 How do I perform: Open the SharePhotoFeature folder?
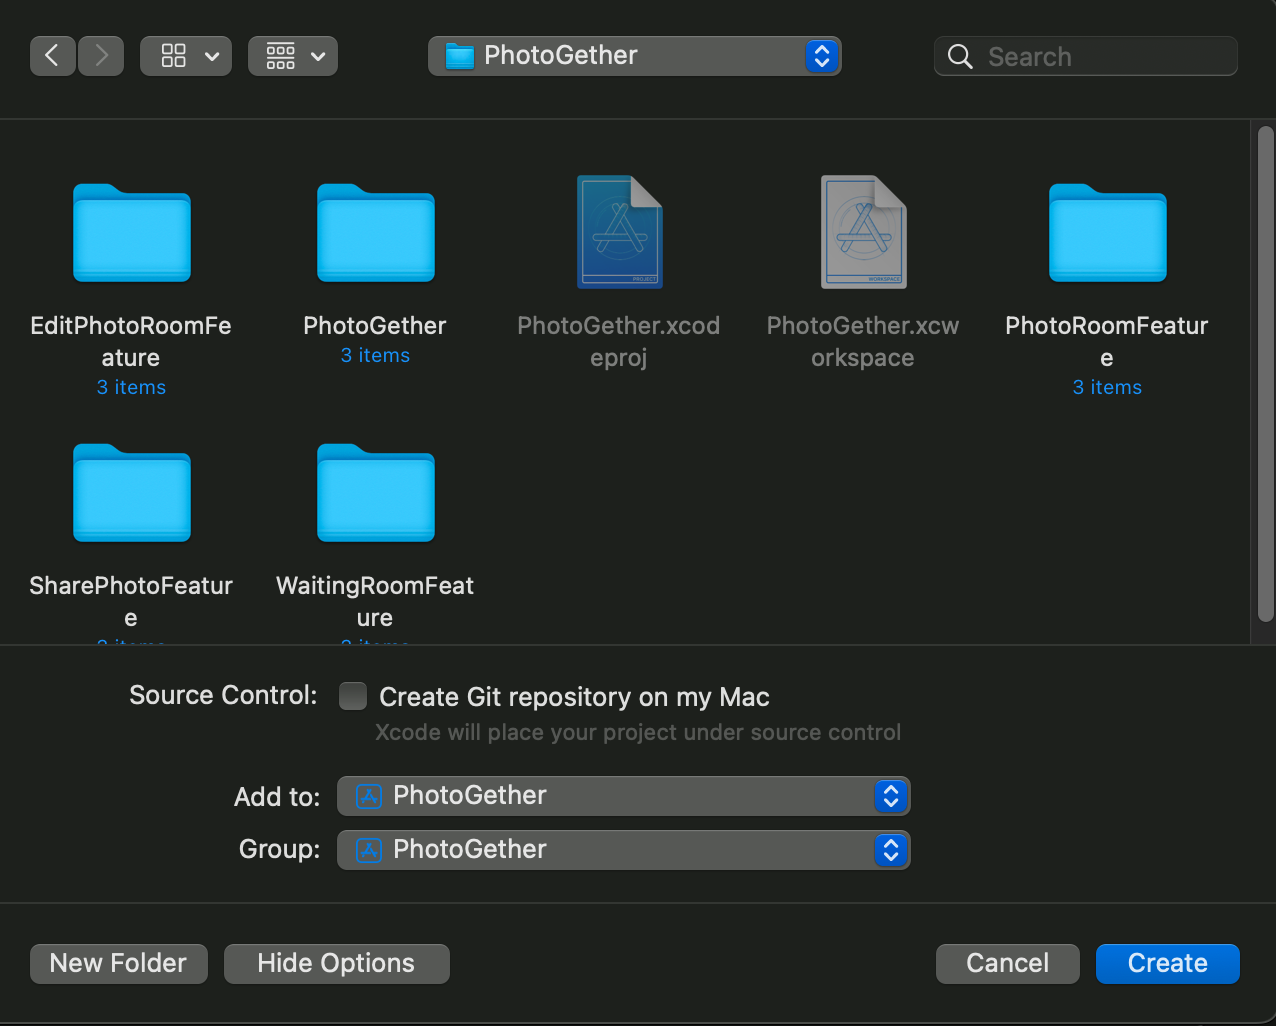point(131,494)
